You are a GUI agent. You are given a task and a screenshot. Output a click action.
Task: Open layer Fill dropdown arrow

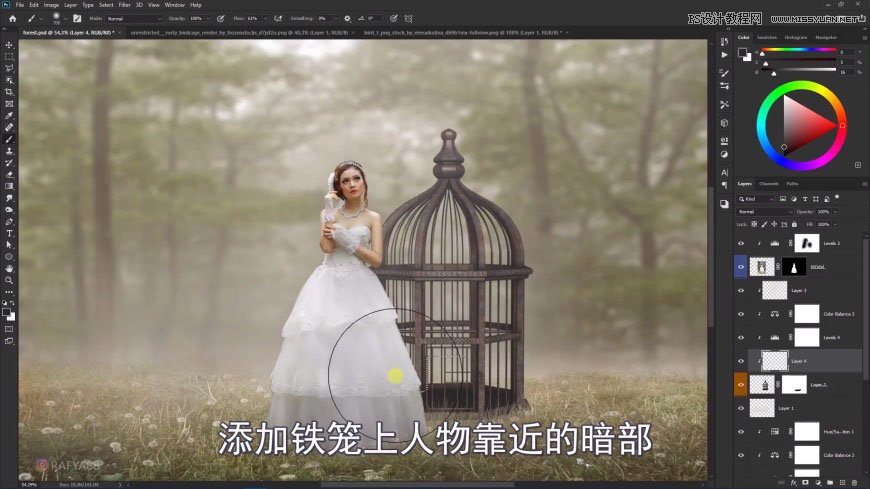pos(835,224)
